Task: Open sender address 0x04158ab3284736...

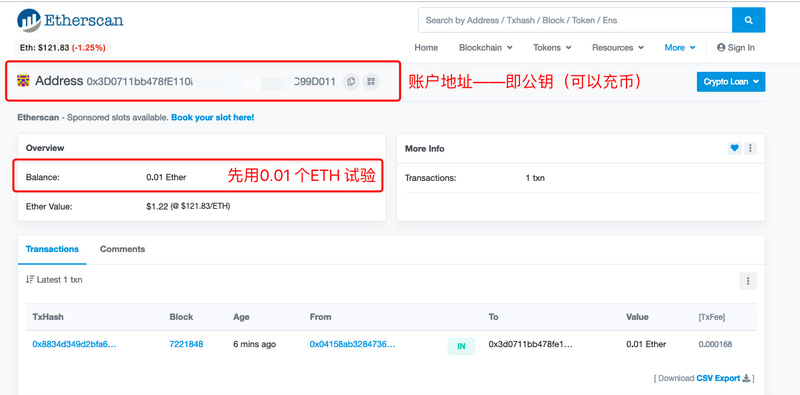Action: click(x=352, y=344)
